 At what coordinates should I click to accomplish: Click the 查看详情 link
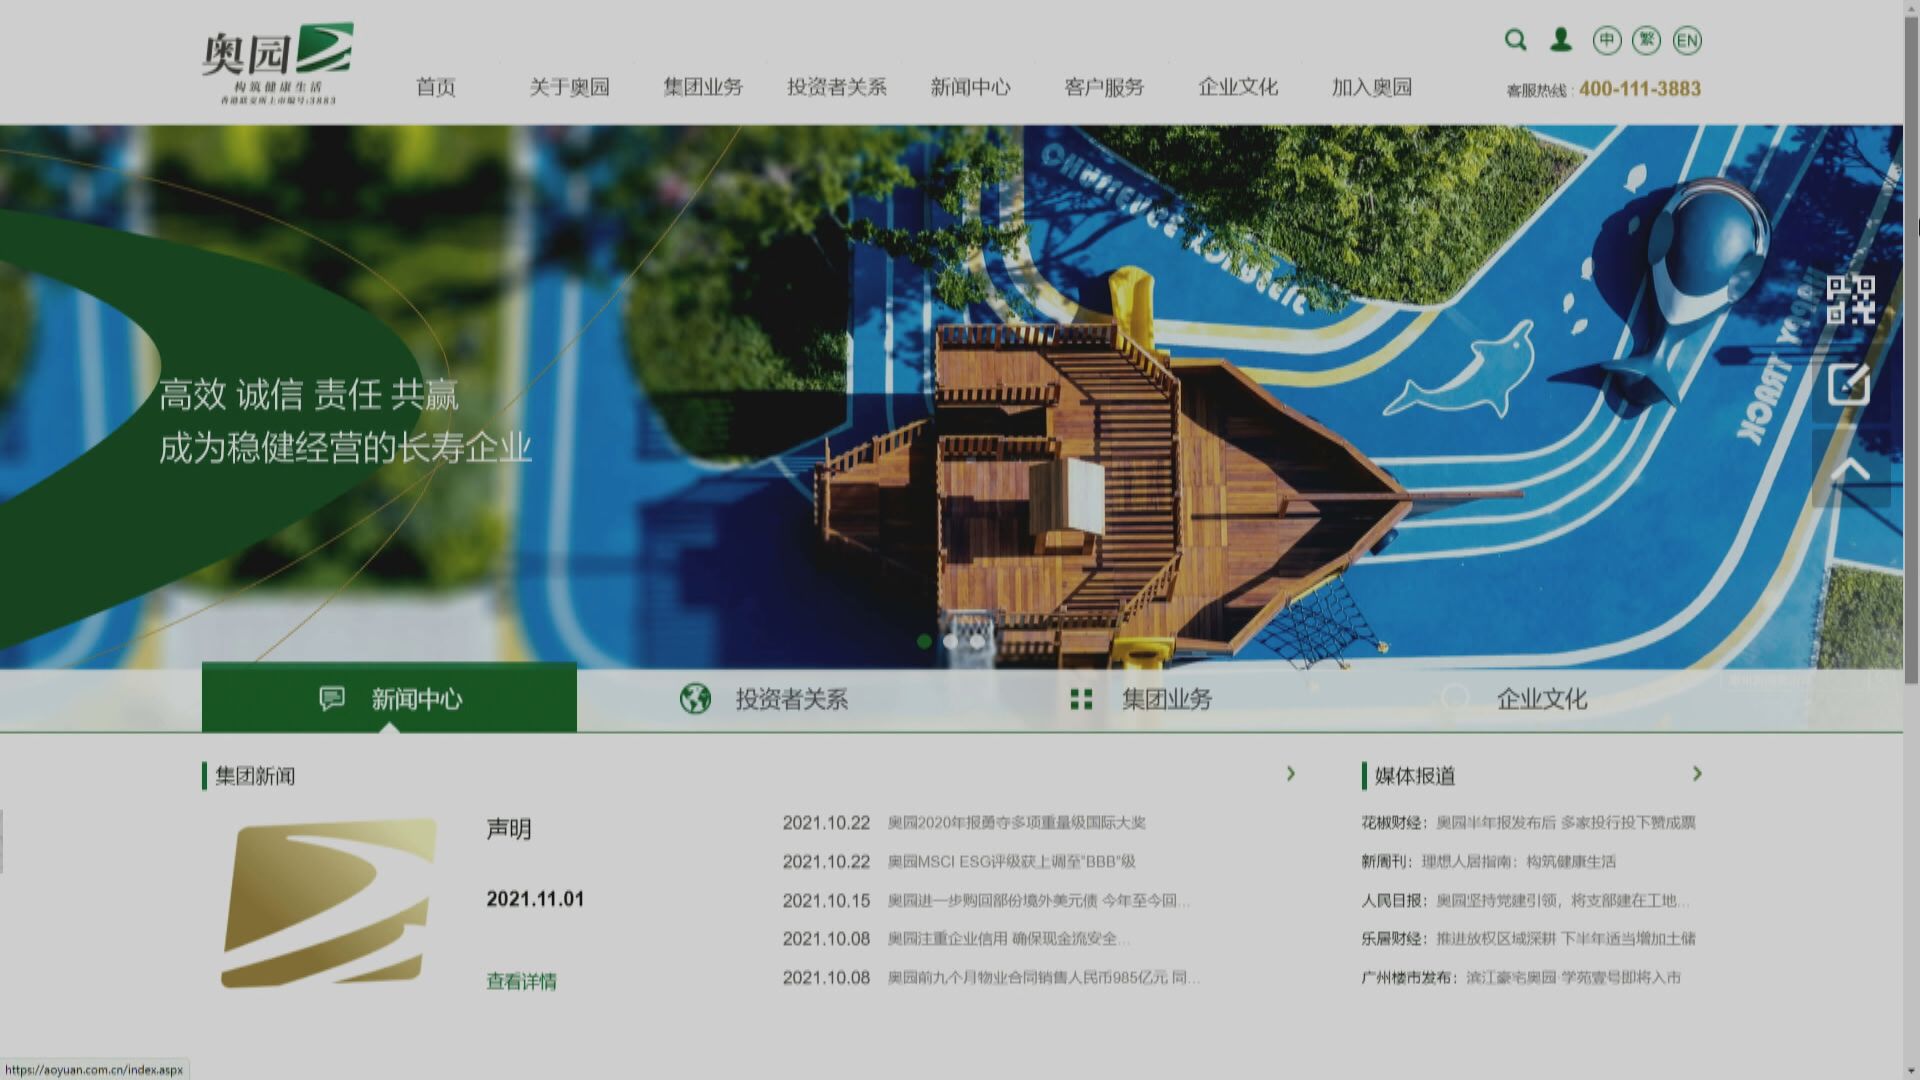pyautogui.click(x=519, y=982)
